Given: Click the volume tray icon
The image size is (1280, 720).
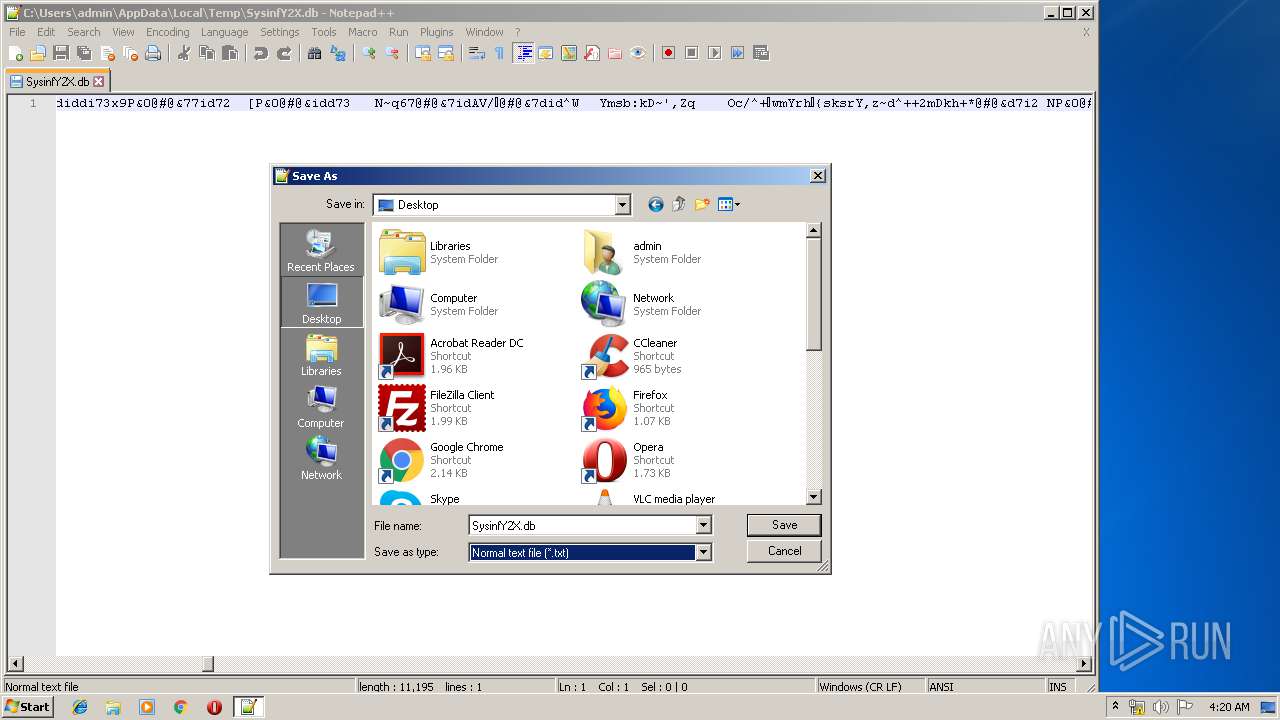Looking at the screenshot, I should tap(1160, 707).
